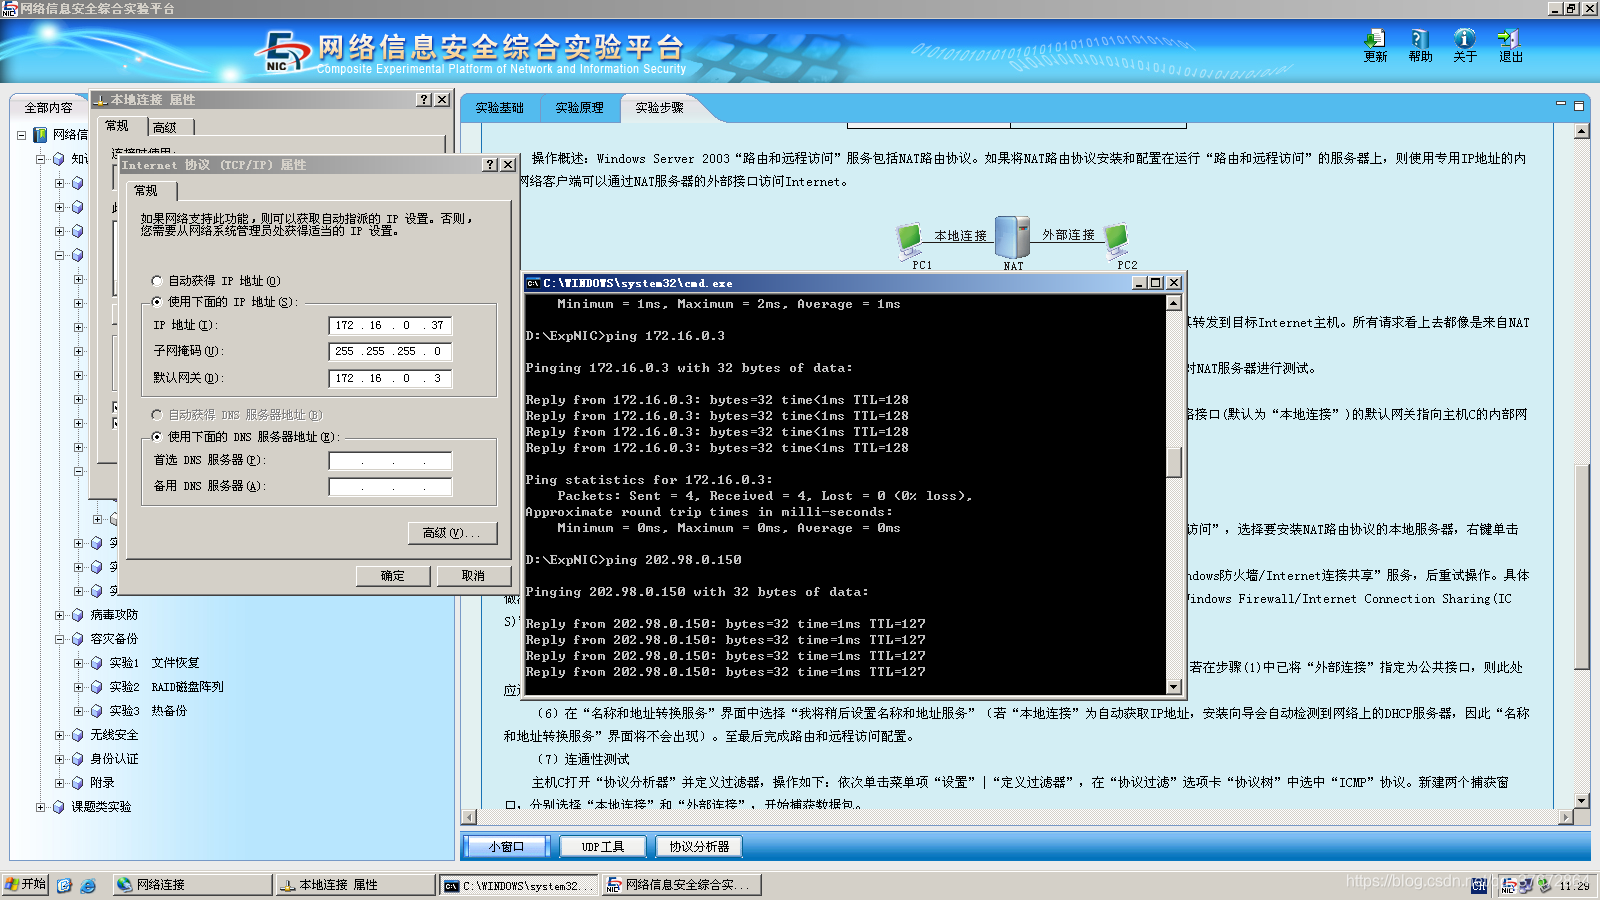This screenshot has width=1600, height=900.
Task: Click cube icon beside 实验3 热备份
Action: [x=96, y=711]
